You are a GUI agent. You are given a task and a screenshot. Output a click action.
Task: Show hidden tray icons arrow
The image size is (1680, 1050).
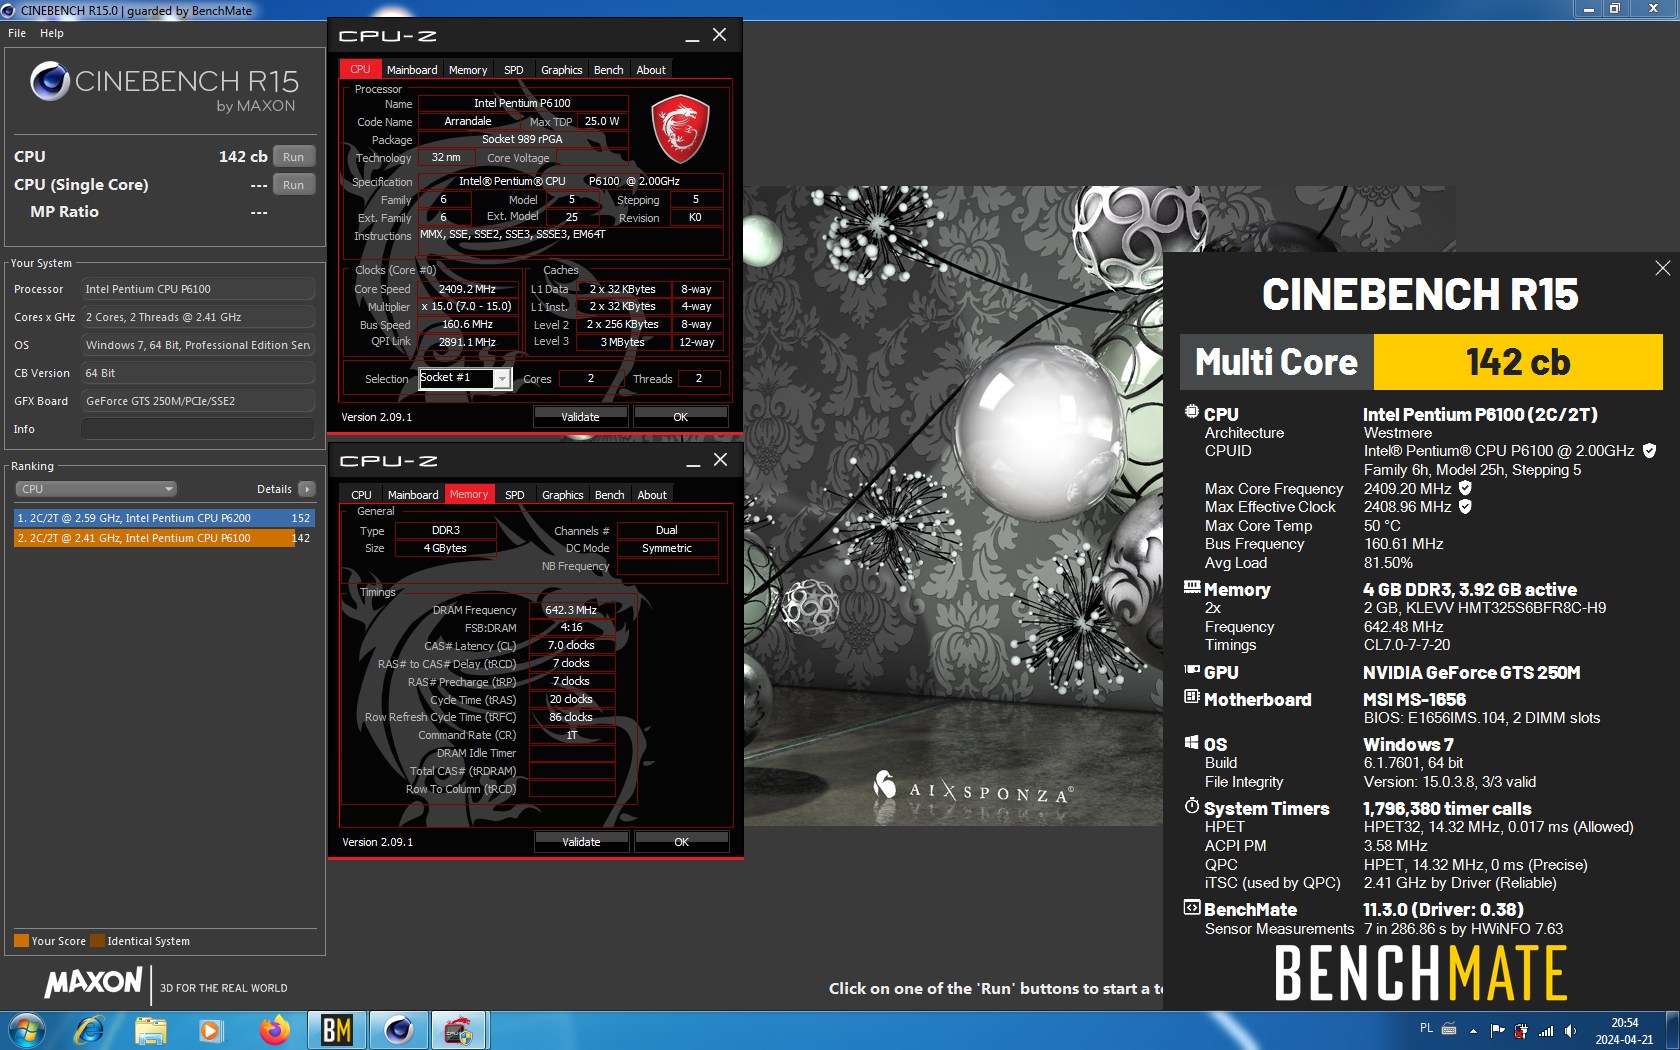point(1473,1031)
